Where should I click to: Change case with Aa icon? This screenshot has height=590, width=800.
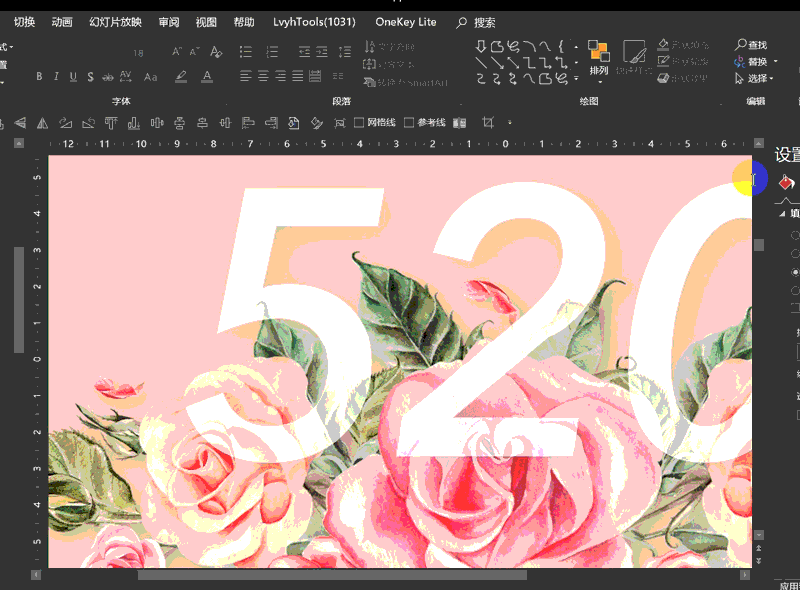pos(151,77)
